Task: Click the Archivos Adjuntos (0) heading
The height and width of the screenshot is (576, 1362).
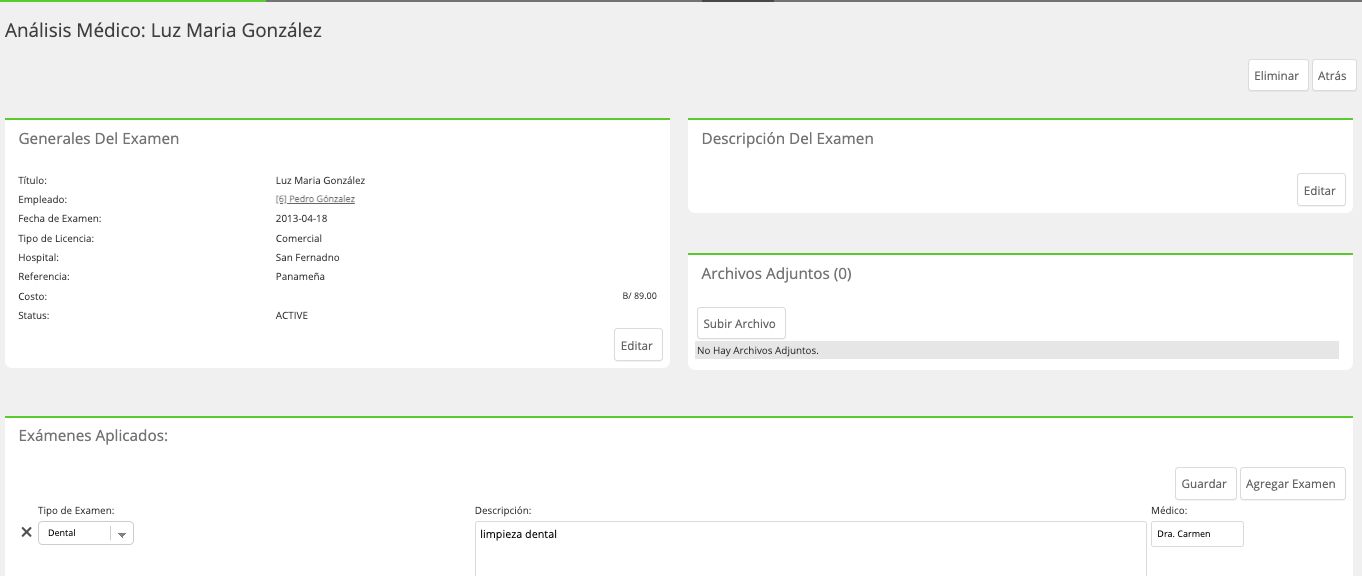Action: [776, 273]
